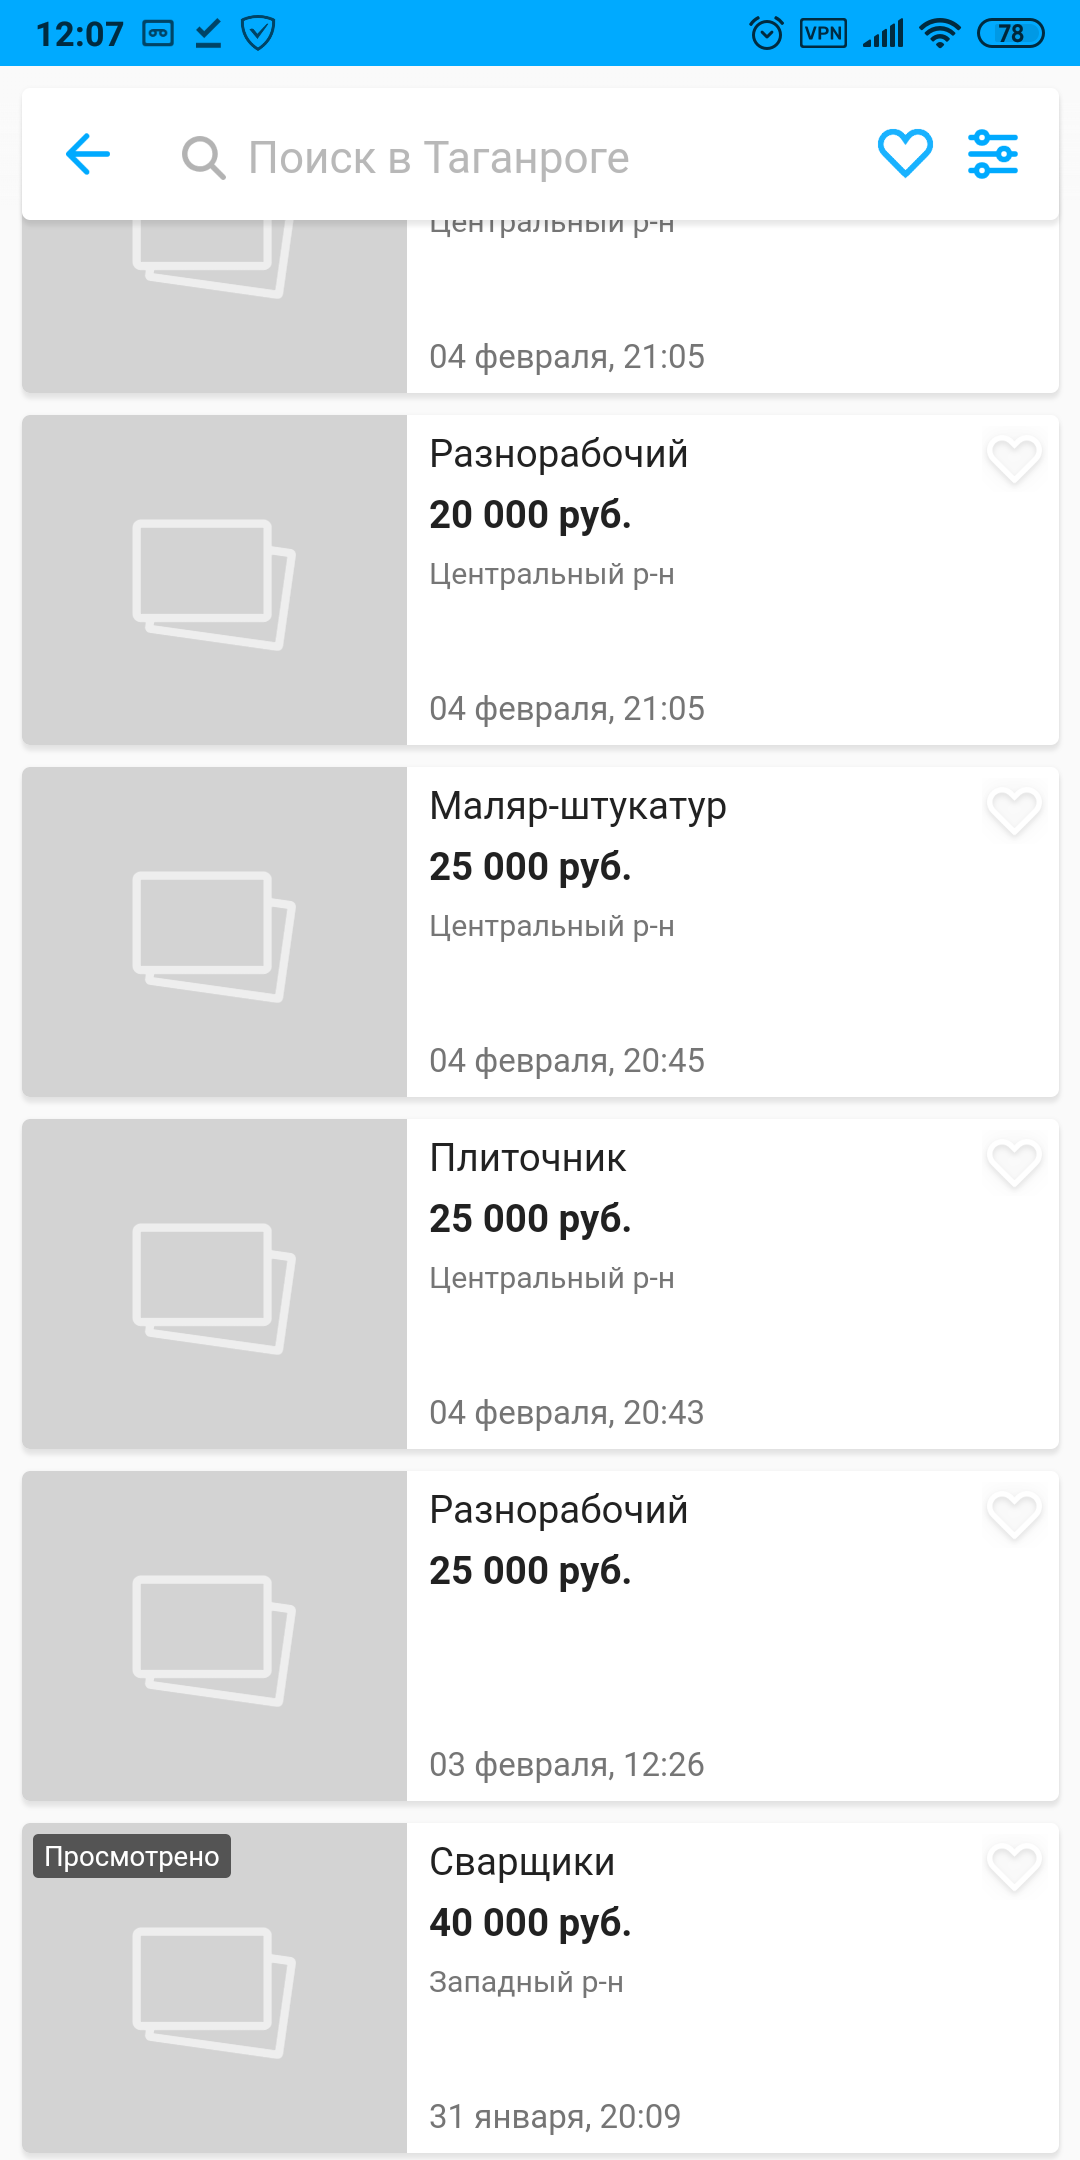Favorite the Разнорабочий 25 000 руб. listing
1080x2160 pixels.
click(1014, 1515)
